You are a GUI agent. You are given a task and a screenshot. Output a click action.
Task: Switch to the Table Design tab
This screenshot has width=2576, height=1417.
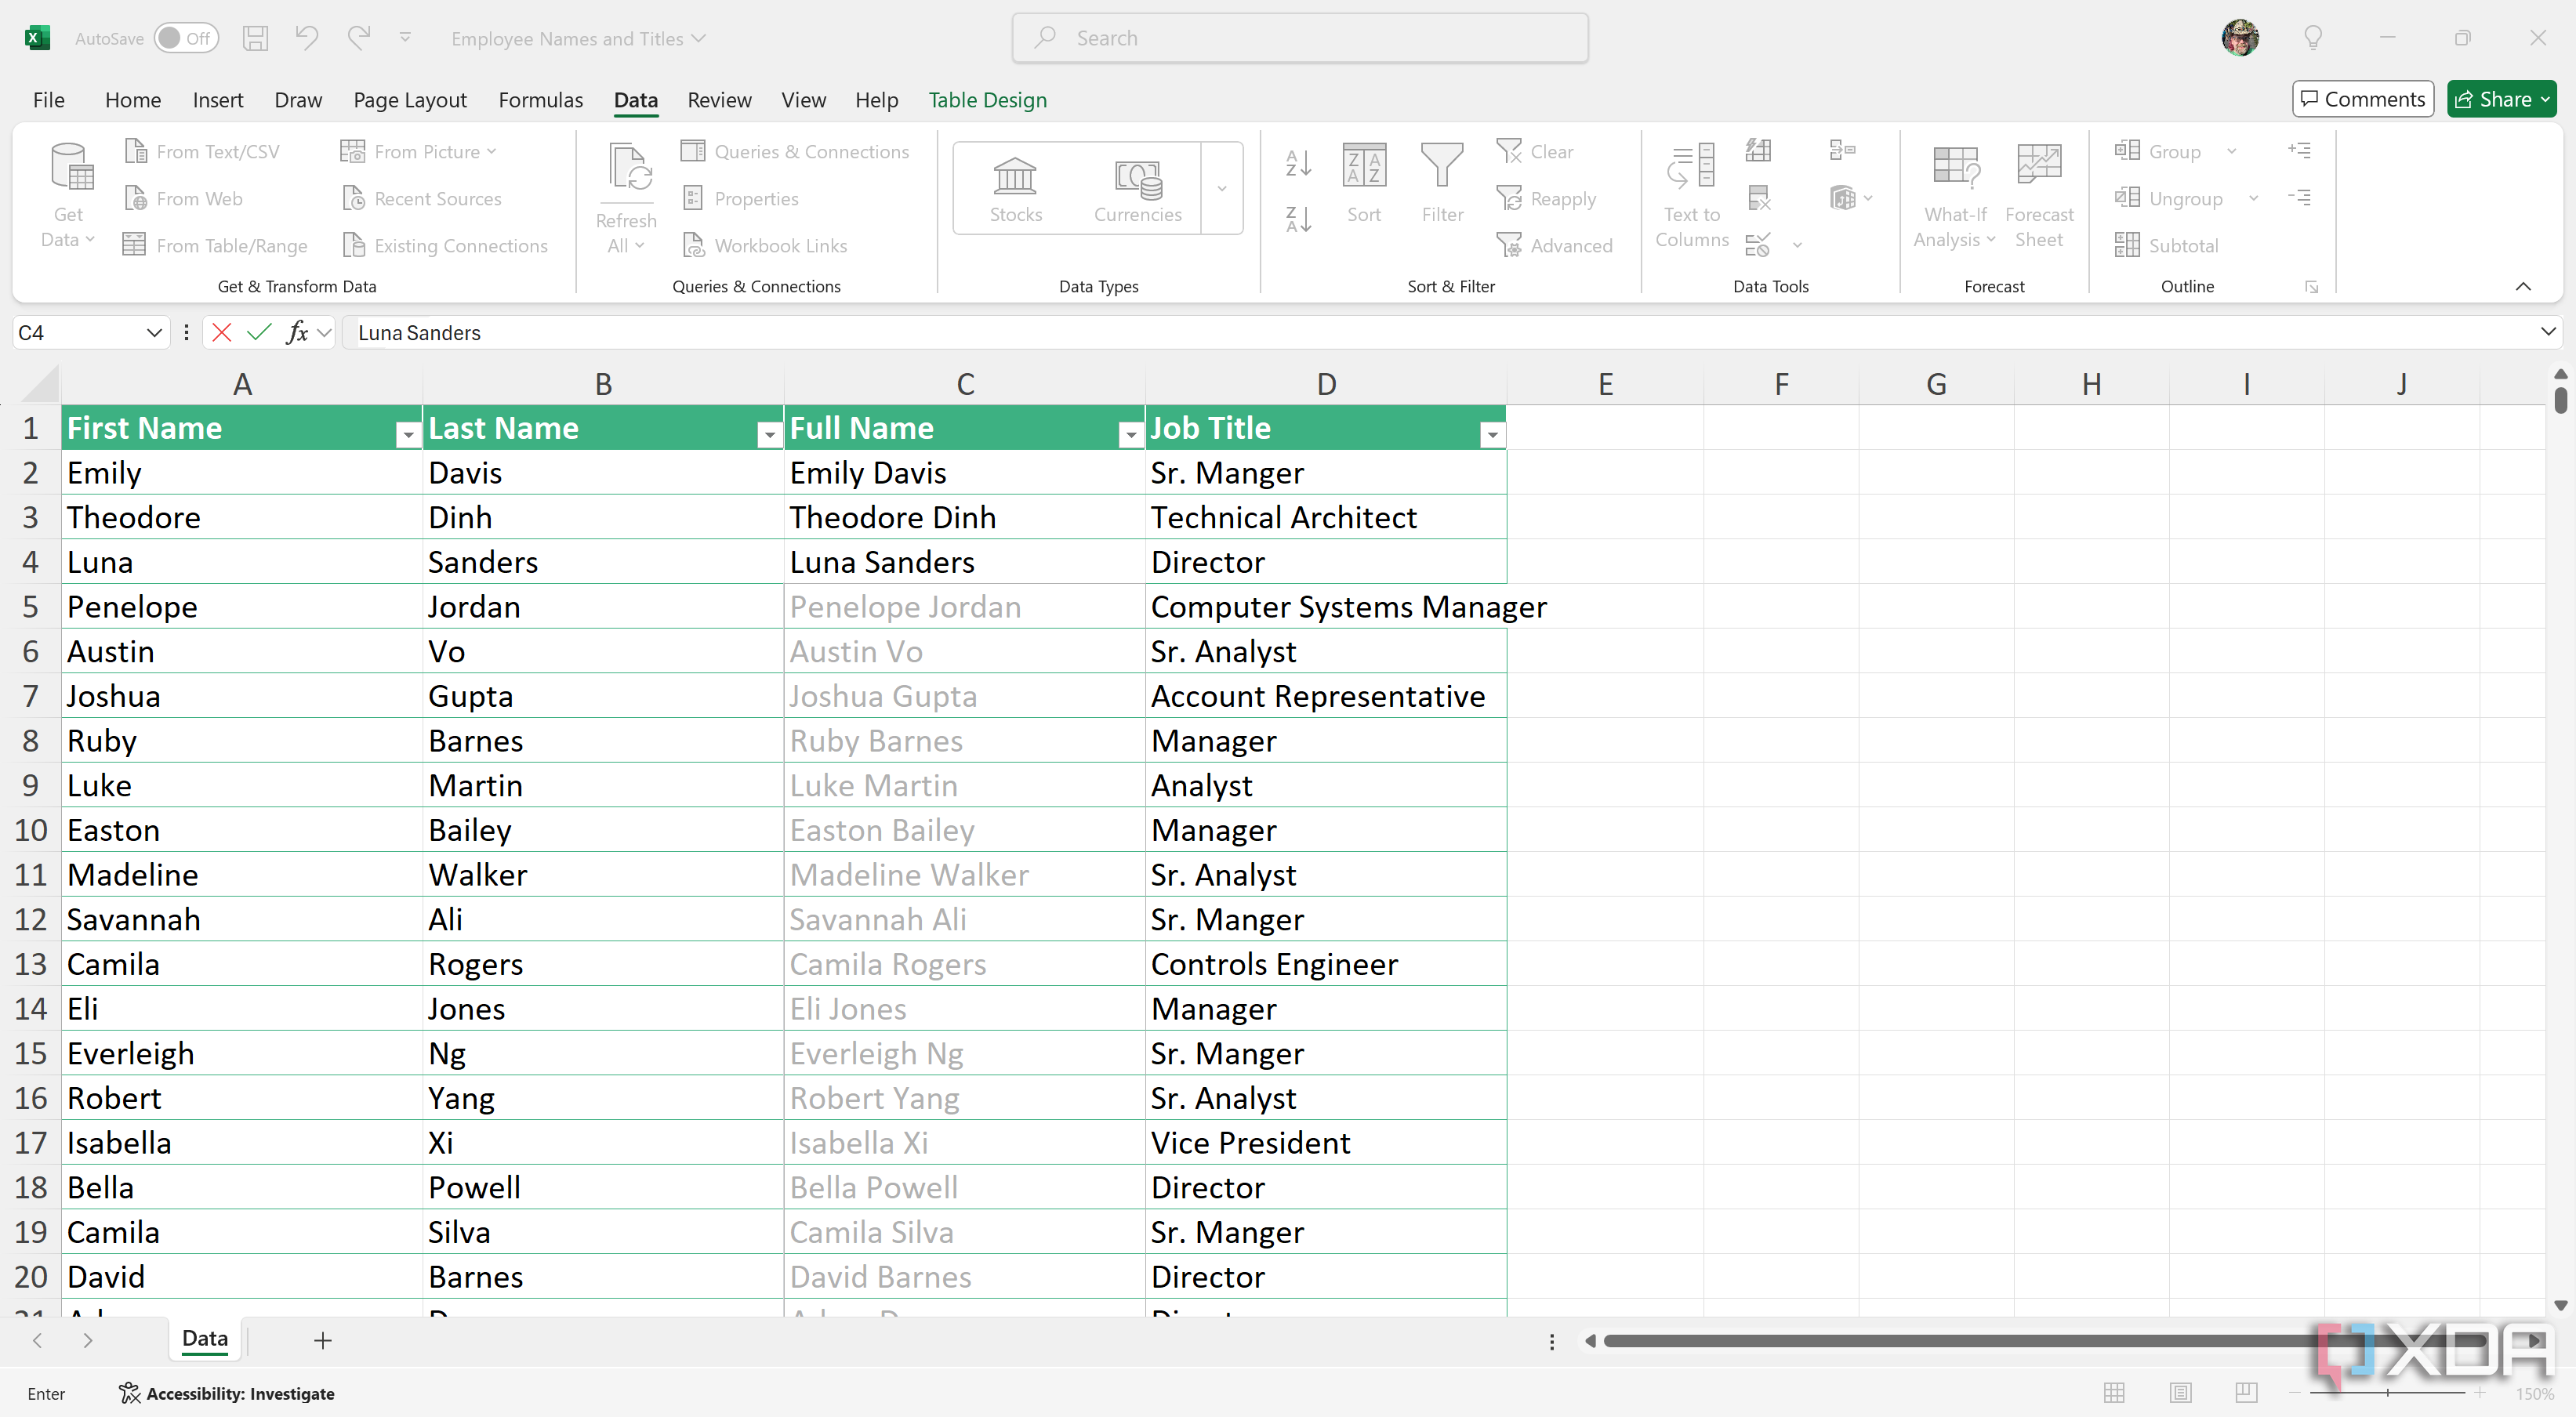click(987, 99)
